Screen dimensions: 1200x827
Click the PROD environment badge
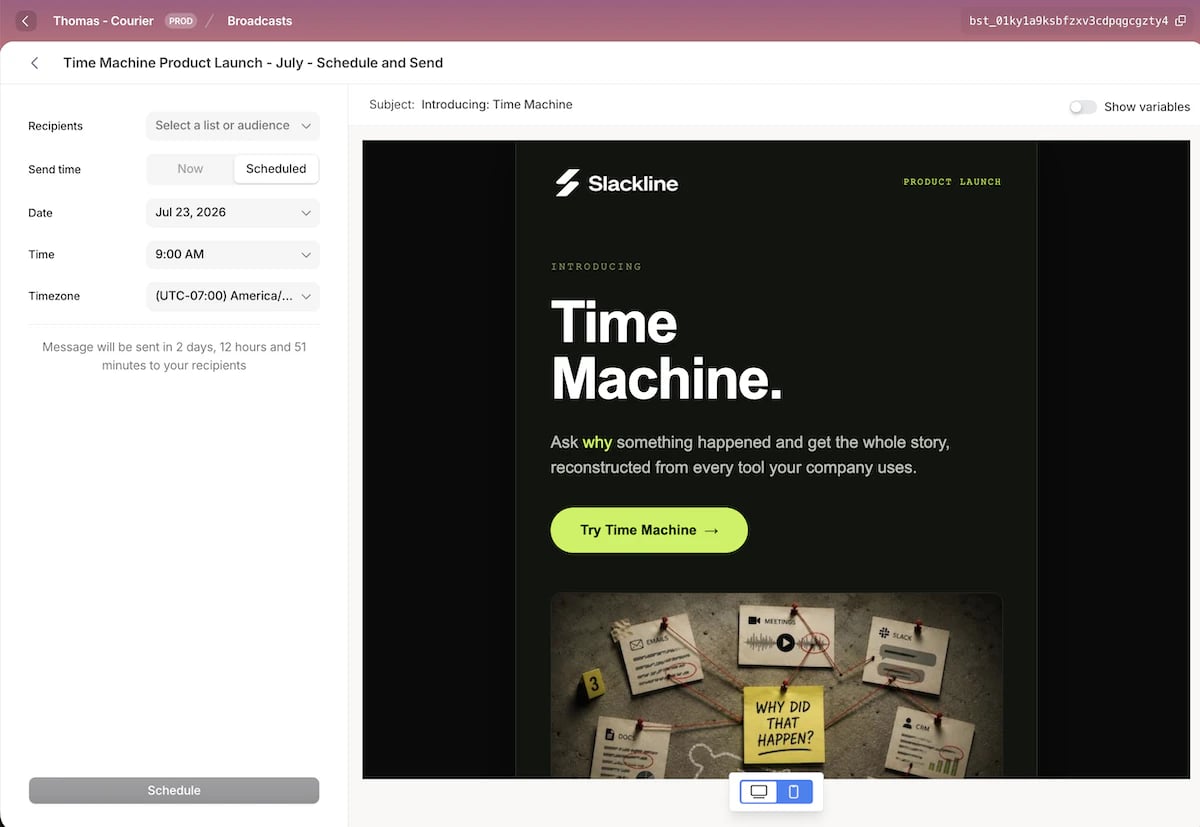pyautogui.click(x=181, y=21)
